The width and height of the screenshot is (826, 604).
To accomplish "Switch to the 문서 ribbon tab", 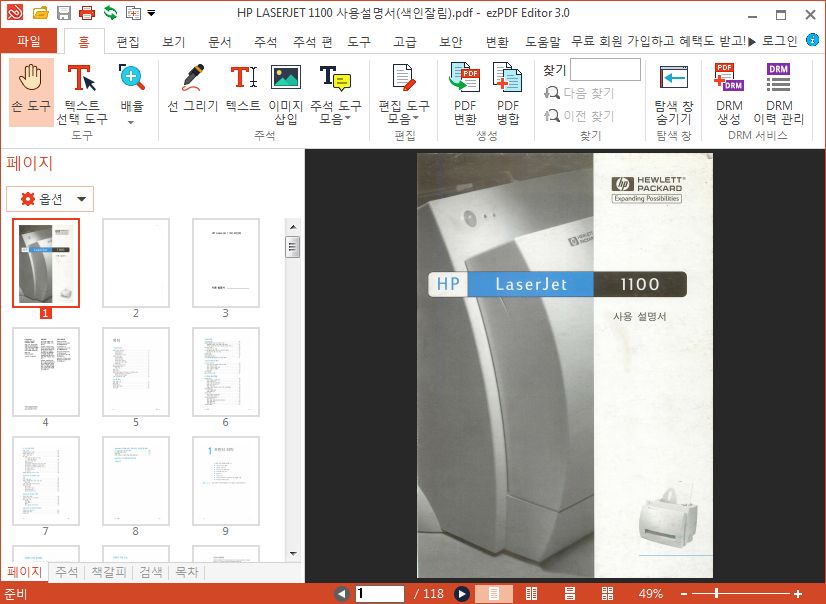I will [x=219, y=41].
